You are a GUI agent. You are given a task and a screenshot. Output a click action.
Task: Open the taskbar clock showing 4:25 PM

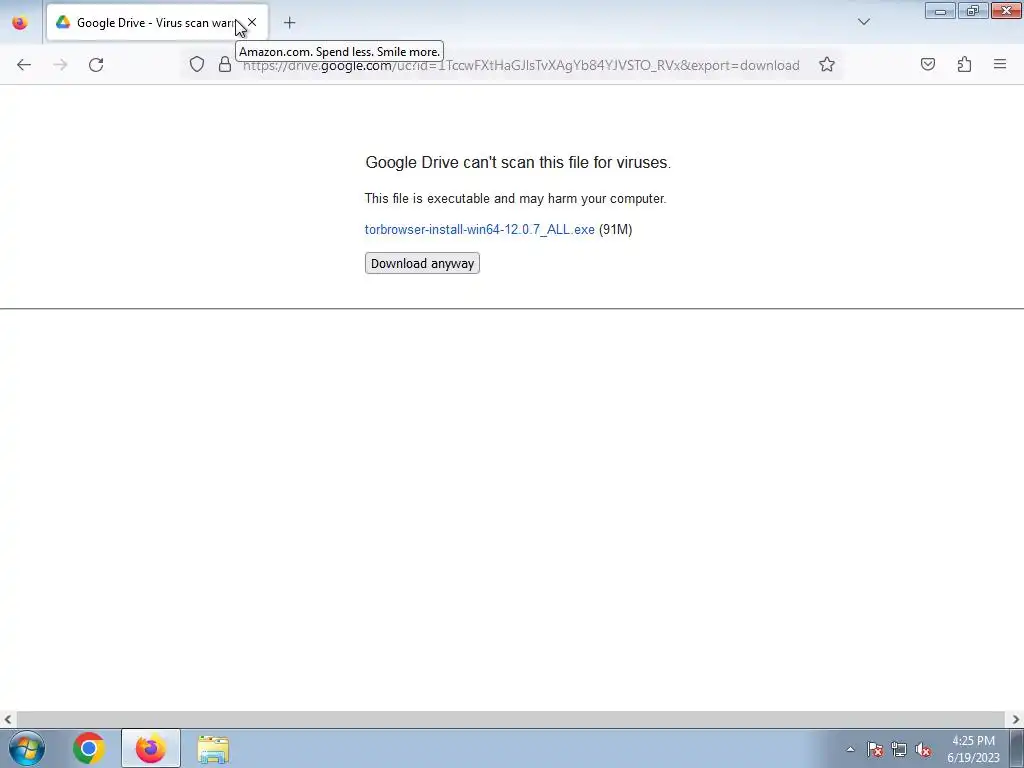pos(973,749)
